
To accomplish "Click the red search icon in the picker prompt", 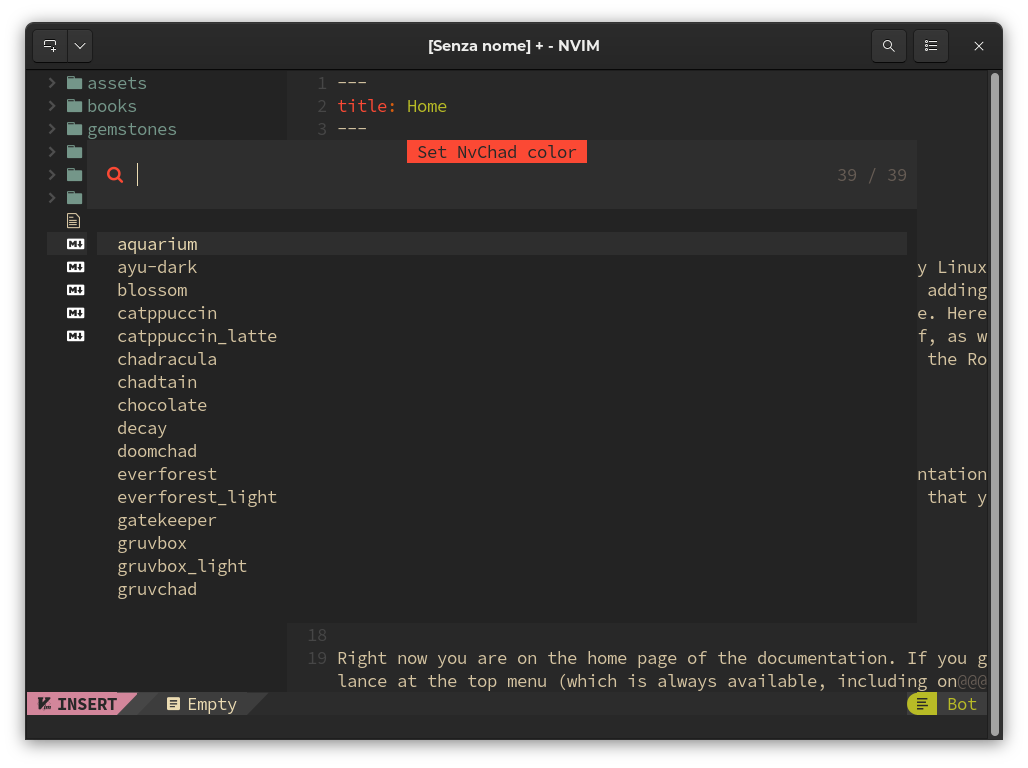I will [115, 174].
